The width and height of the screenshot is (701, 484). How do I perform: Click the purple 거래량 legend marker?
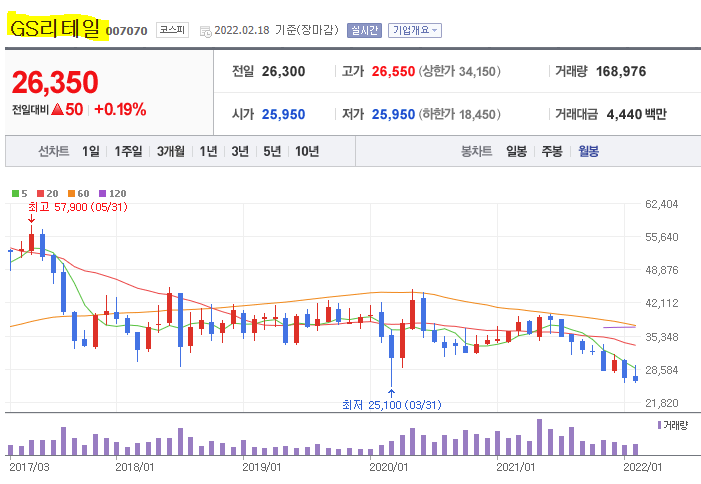click(659, 425)
